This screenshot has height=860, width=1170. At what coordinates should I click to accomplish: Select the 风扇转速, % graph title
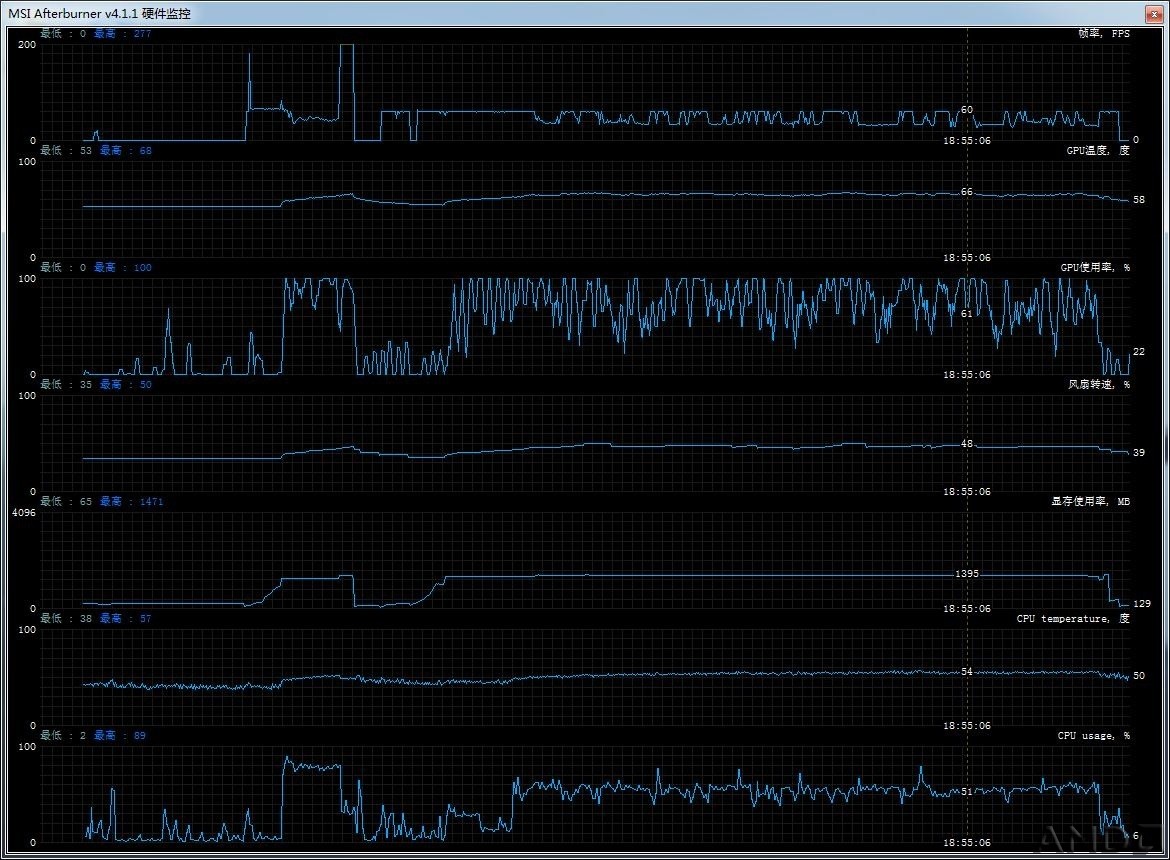pos(1098,385)
